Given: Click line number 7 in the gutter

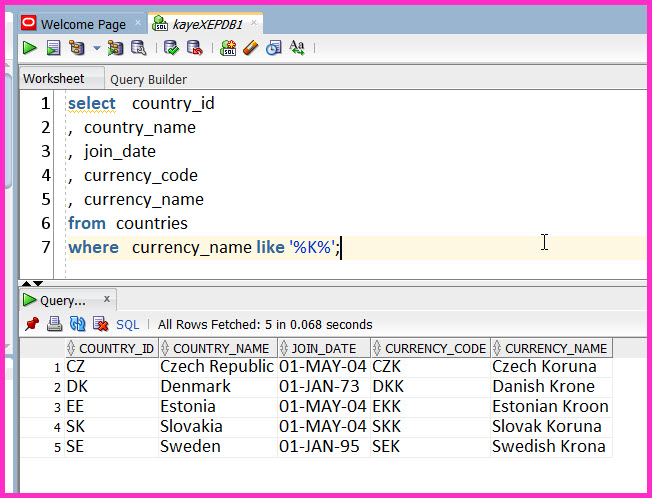Looking at the screenshot, I should click(46, 247).
